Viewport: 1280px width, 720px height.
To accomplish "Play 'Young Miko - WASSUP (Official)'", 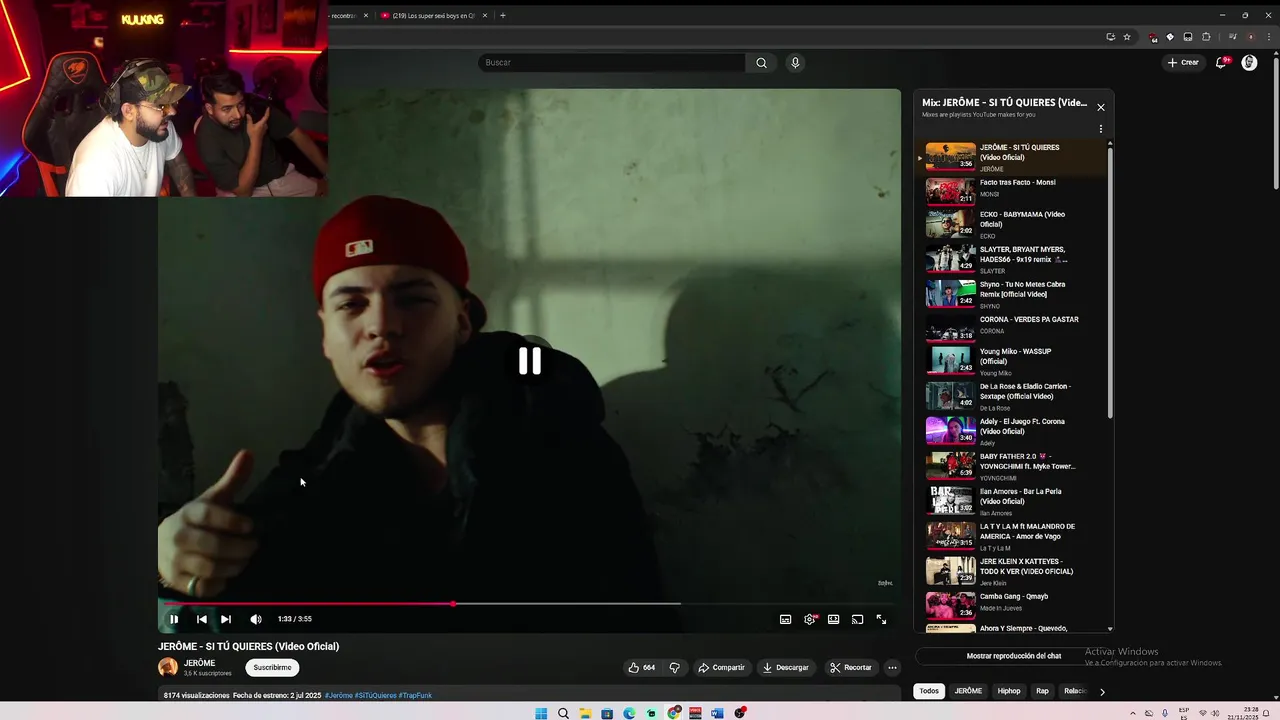I will [1012, 361].
